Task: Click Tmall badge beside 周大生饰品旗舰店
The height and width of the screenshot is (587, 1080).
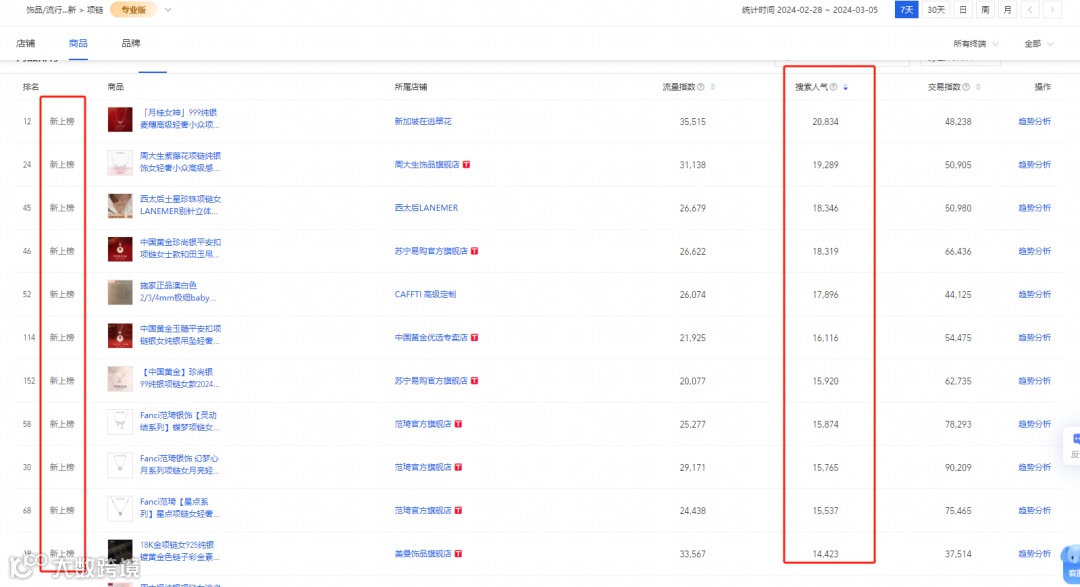Action: (x=466, y=165)
